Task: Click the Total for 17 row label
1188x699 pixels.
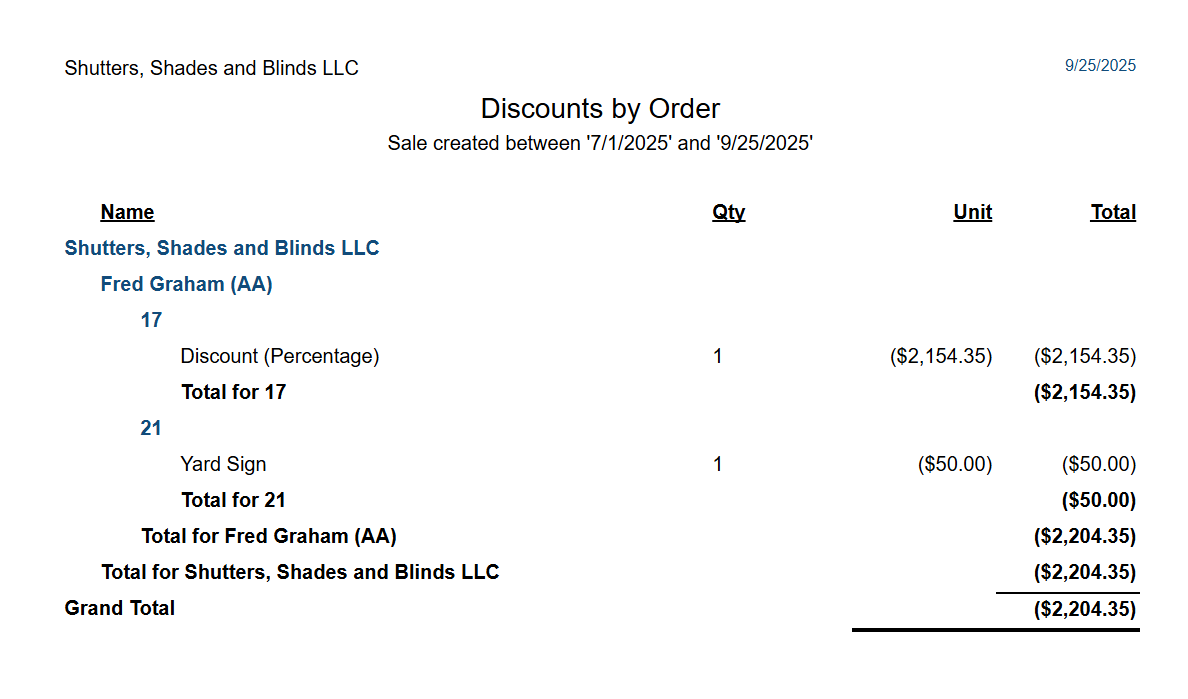Action: [x=233, y=392]
